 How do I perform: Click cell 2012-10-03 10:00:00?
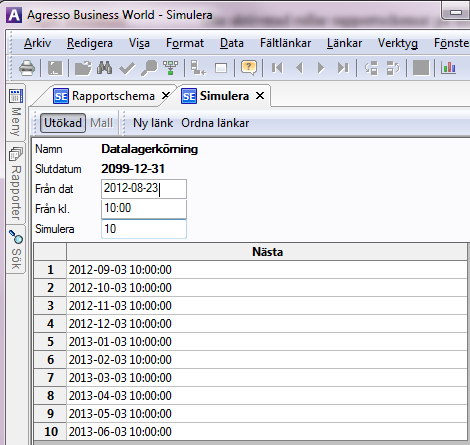coord(267,288)
